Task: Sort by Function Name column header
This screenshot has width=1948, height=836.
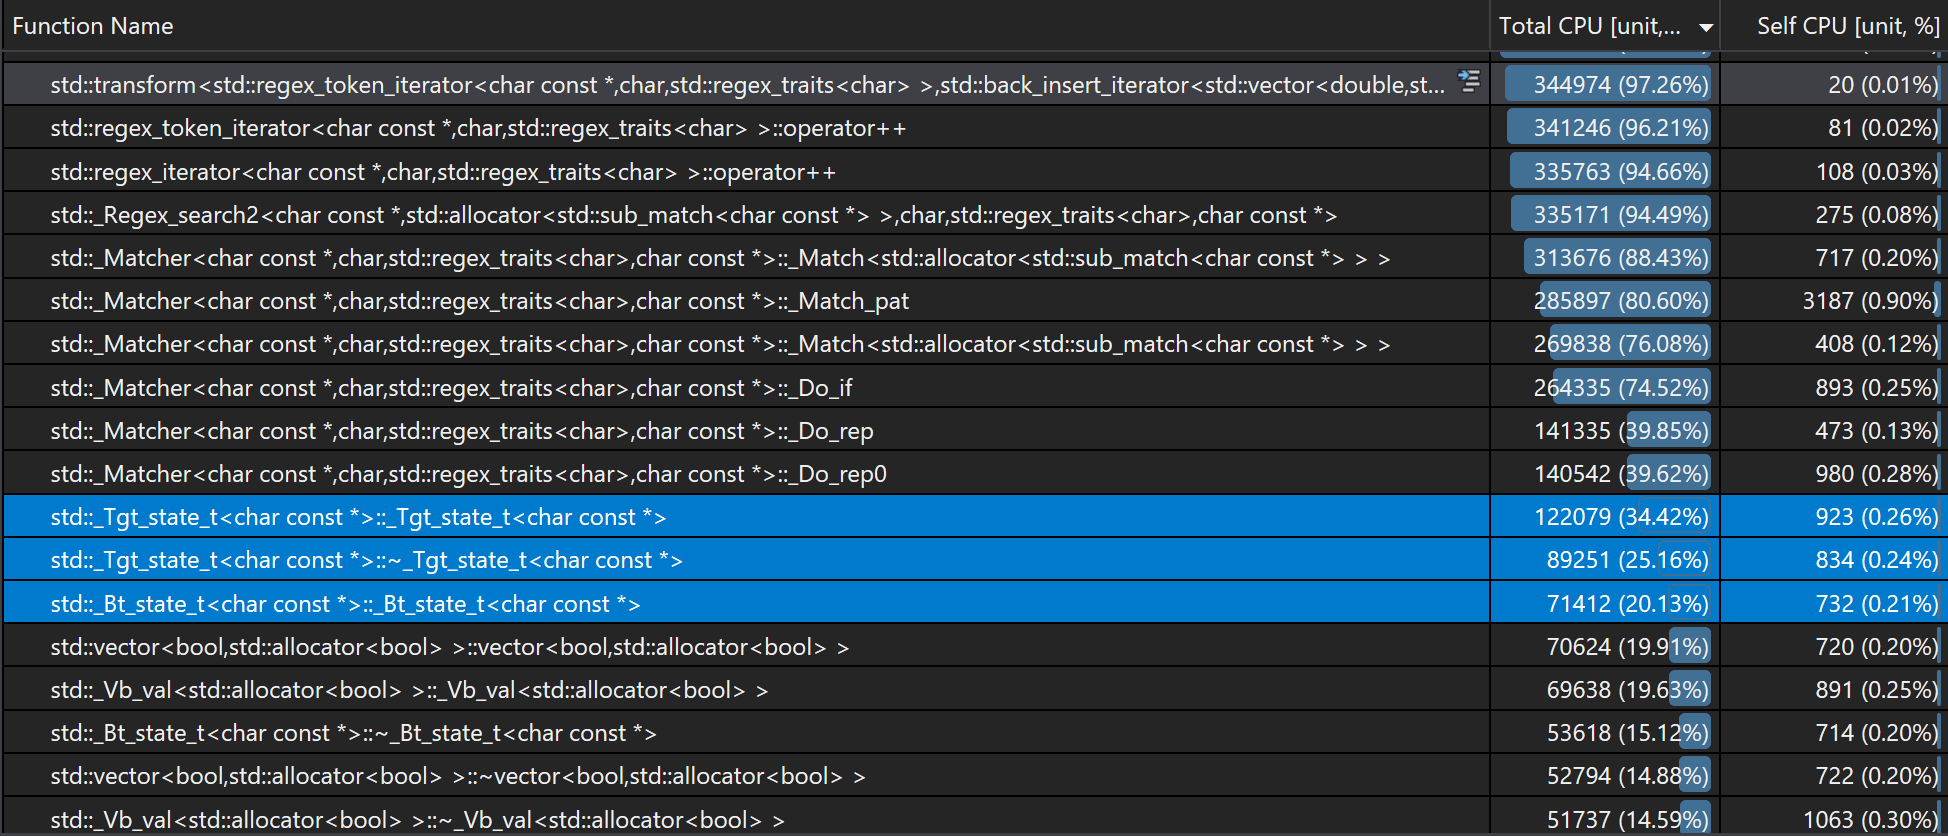Action: tap(93, 26)
